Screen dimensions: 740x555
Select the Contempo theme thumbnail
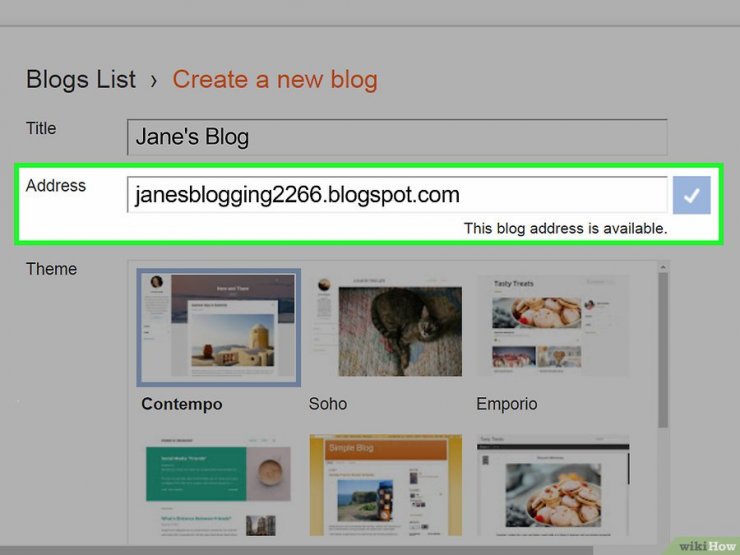[x=219, y=328]
